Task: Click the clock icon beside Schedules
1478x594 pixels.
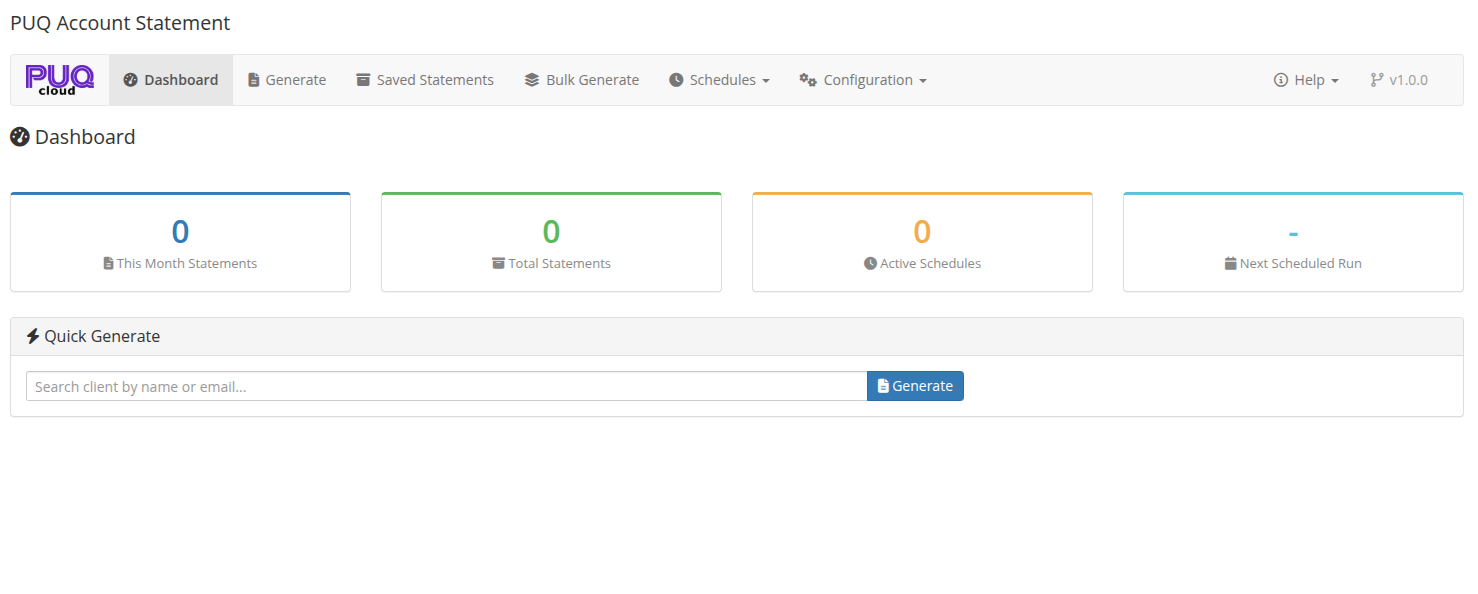Action: (678, 79)
